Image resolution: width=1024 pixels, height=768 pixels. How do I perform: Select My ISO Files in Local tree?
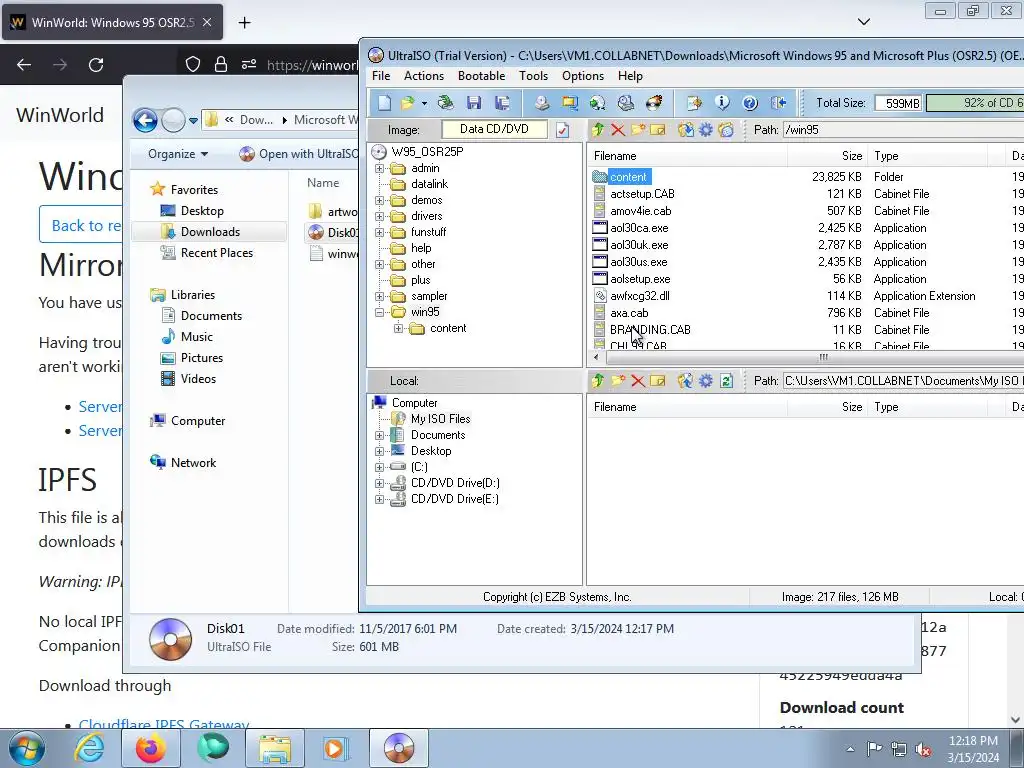(440, 419)
